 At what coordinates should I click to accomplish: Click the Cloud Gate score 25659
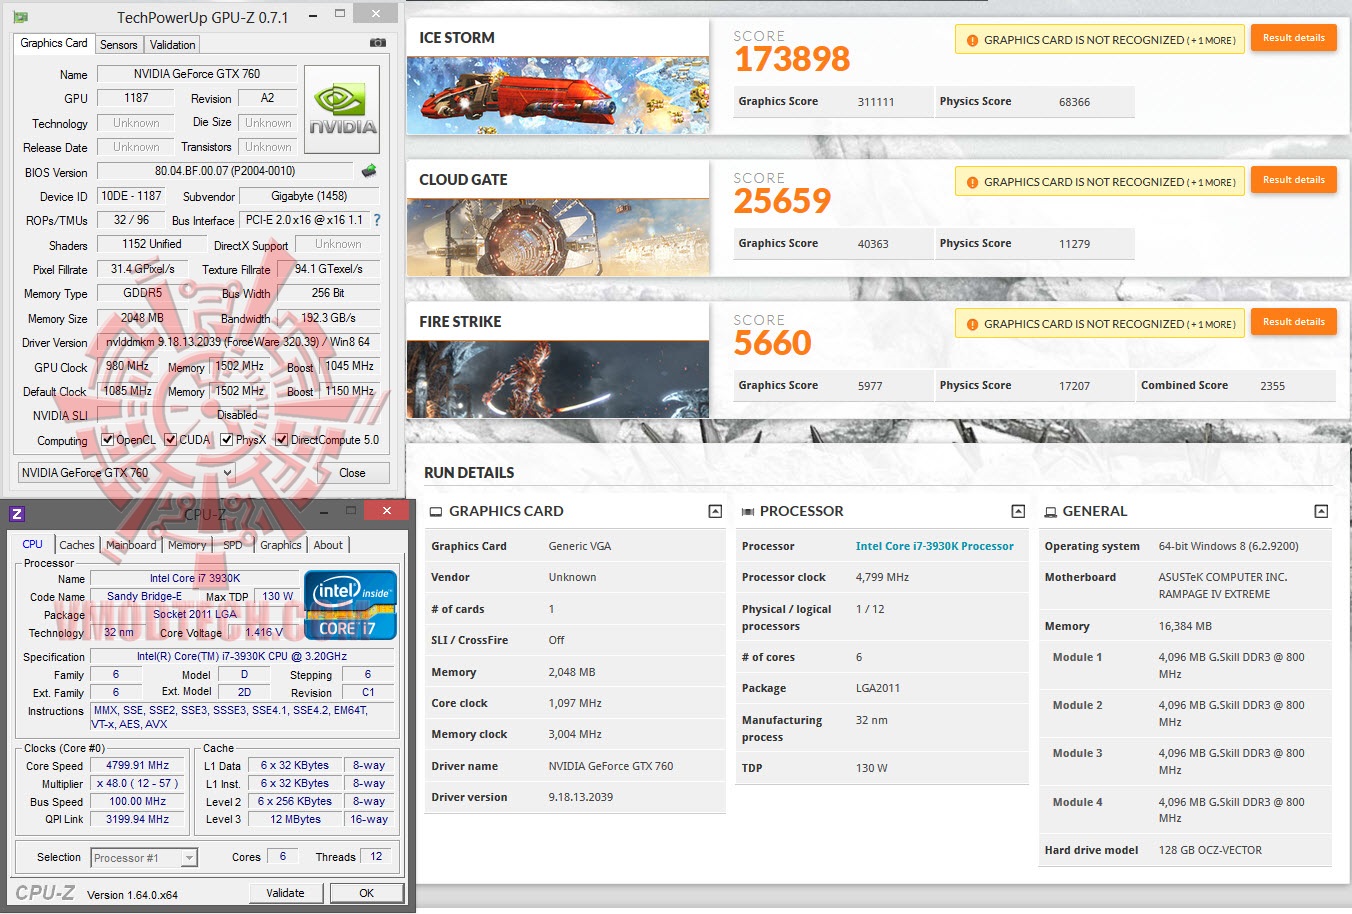pos(782,202)
